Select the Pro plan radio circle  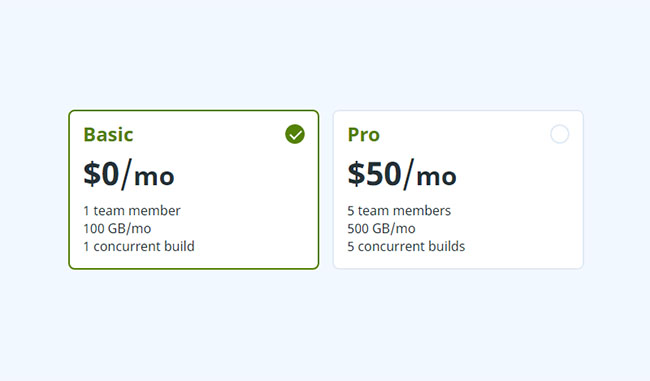[x=559, y=134]
